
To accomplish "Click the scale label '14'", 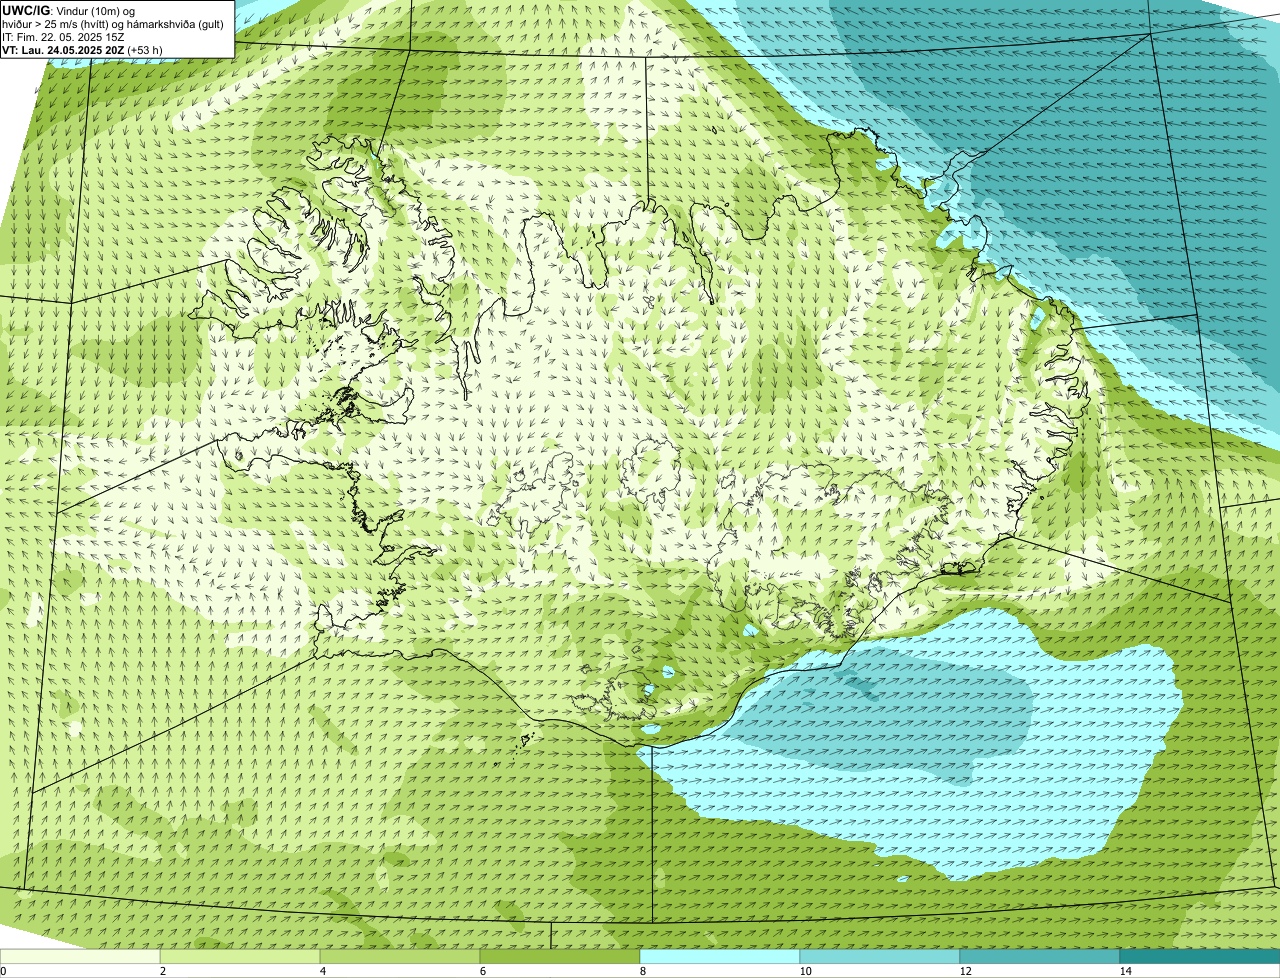I will [1125, 971].
